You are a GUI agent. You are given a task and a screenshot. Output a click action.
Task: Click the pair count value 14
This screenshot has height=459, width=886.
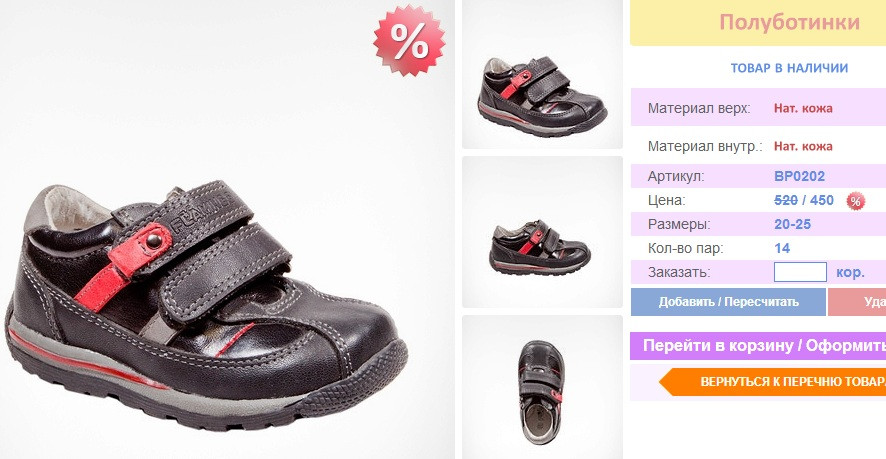(x=782, y=248)
